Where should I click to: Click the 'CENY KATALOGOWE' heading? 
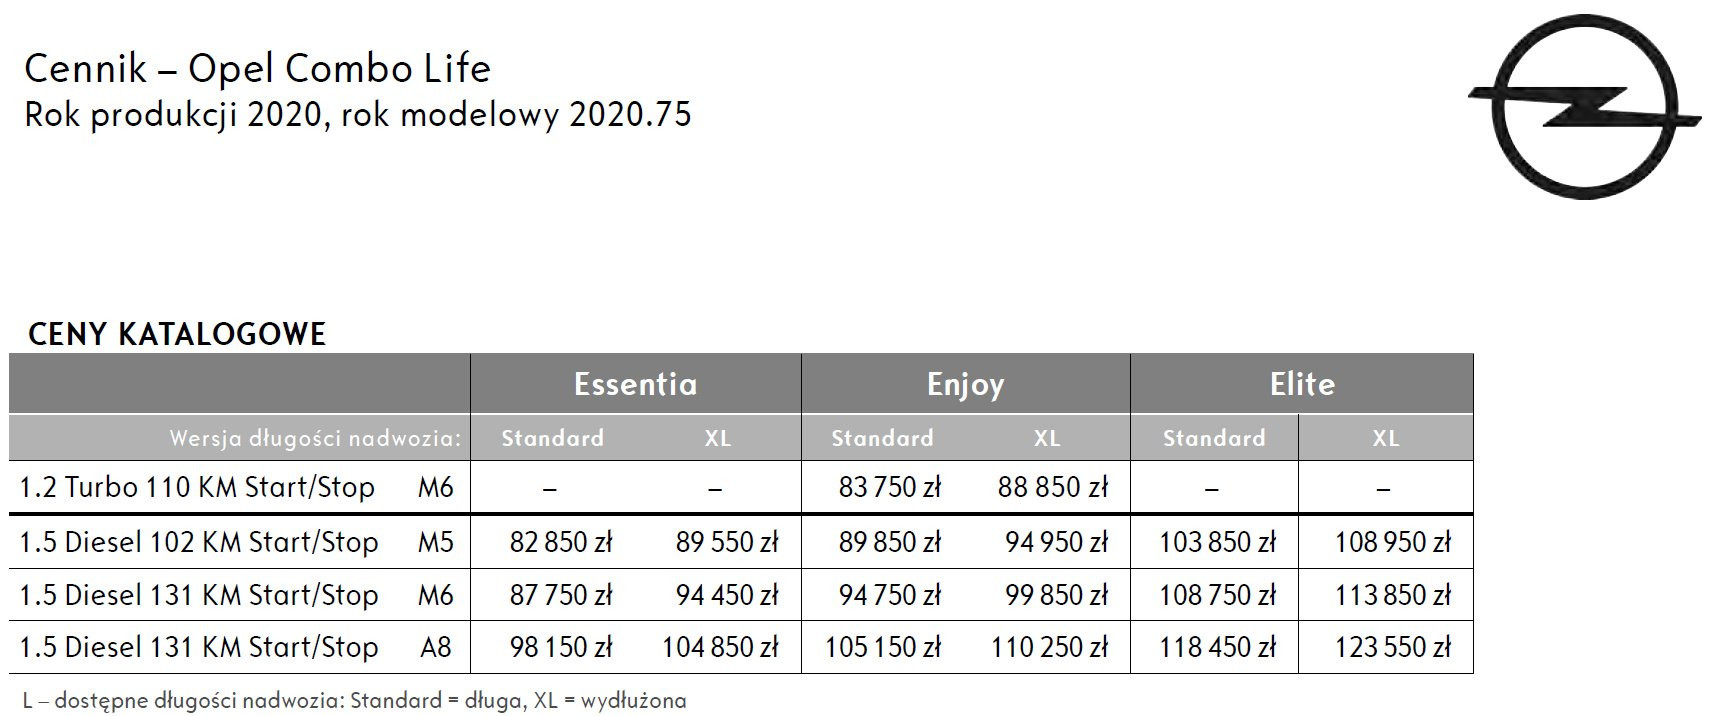coord(177,334)
